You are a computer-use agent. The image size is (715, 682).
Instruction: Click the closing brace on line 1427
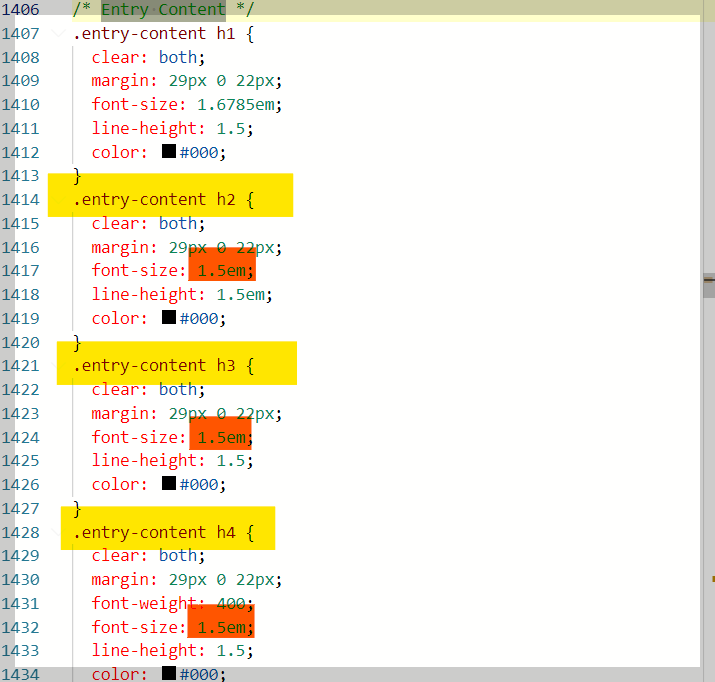(x=77, y=509)
